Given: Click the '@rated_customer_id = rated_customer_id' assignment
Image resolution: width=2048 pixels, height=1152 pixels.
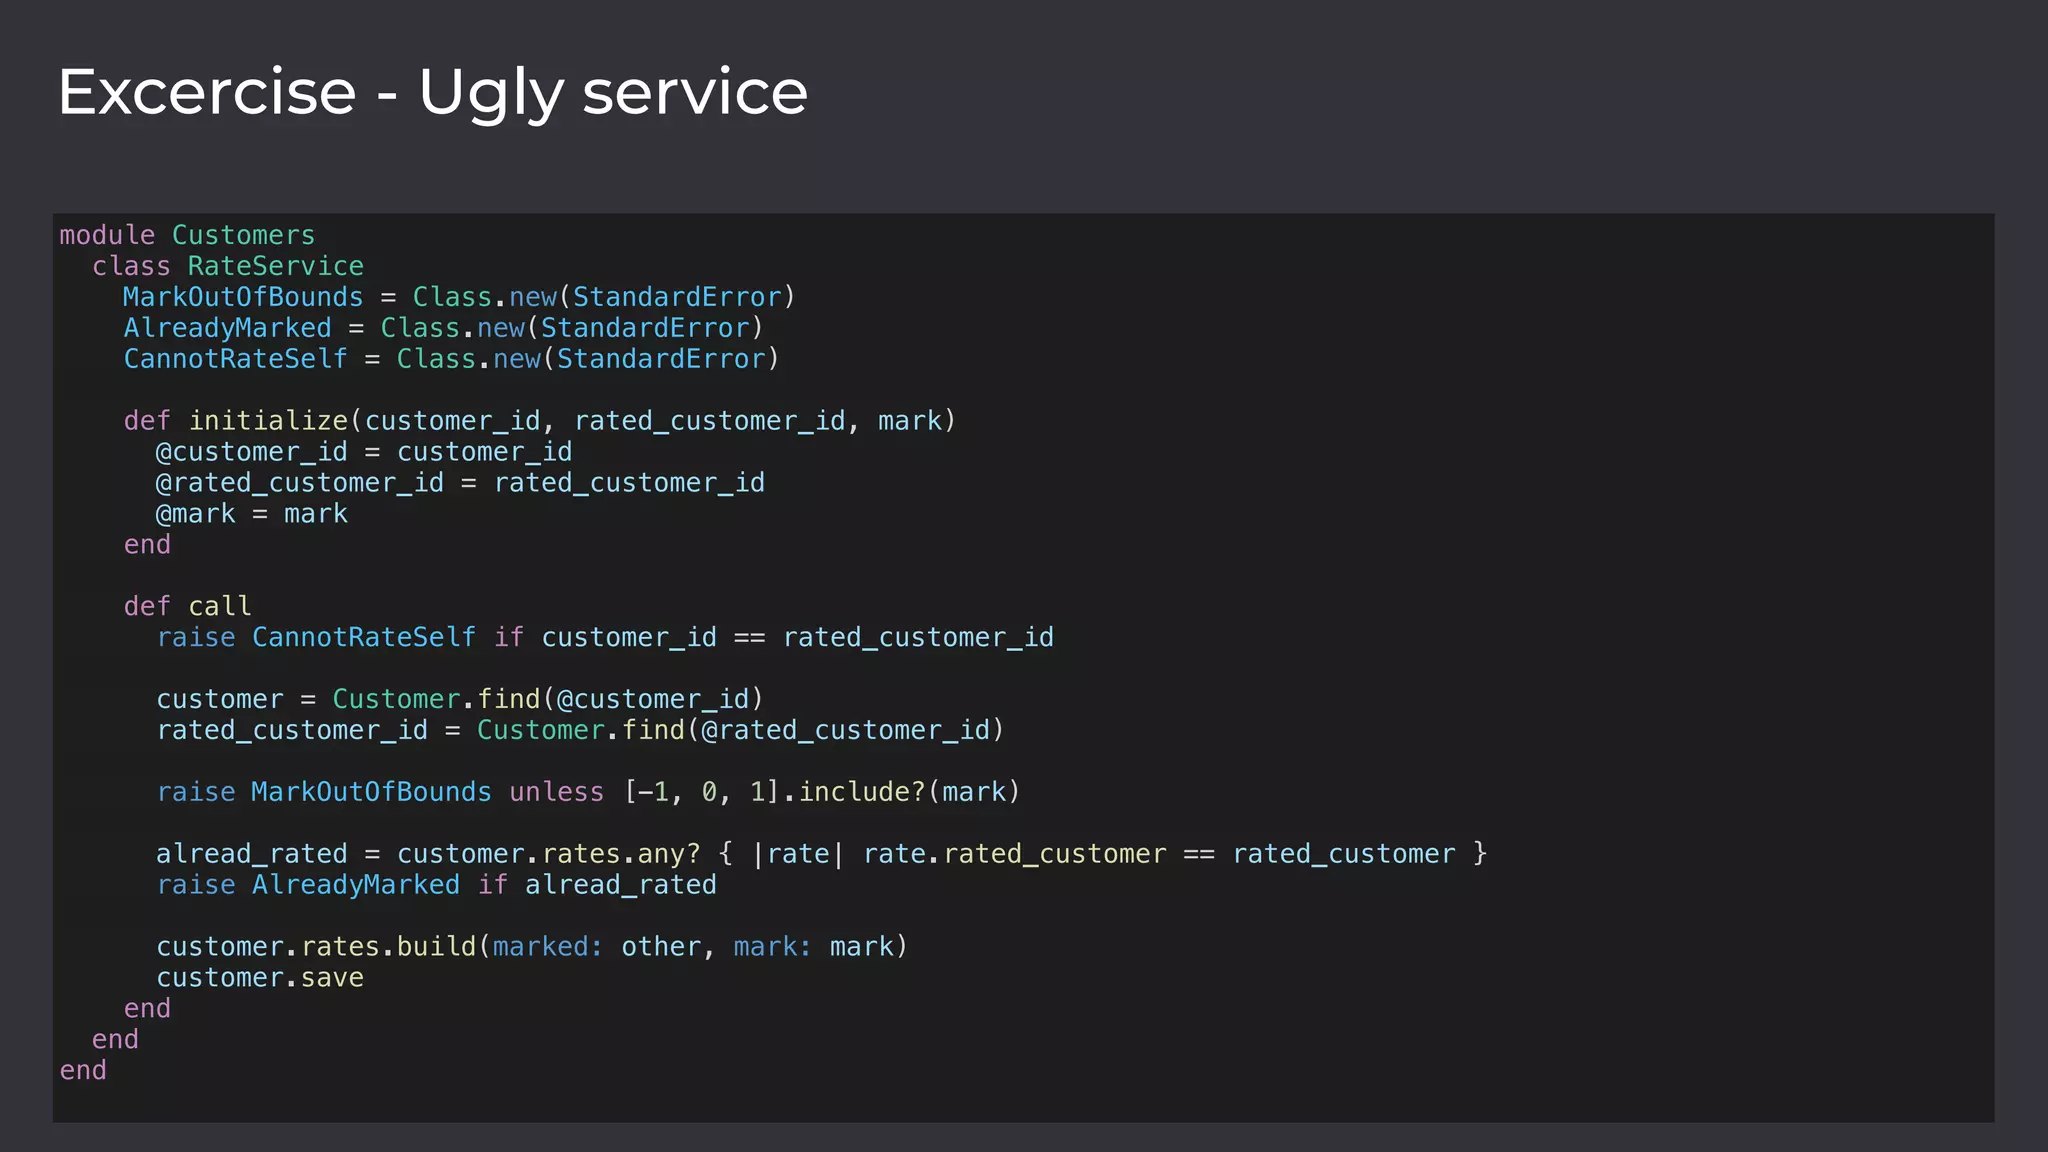Looking at the screenshot, I should pos(460,483).
